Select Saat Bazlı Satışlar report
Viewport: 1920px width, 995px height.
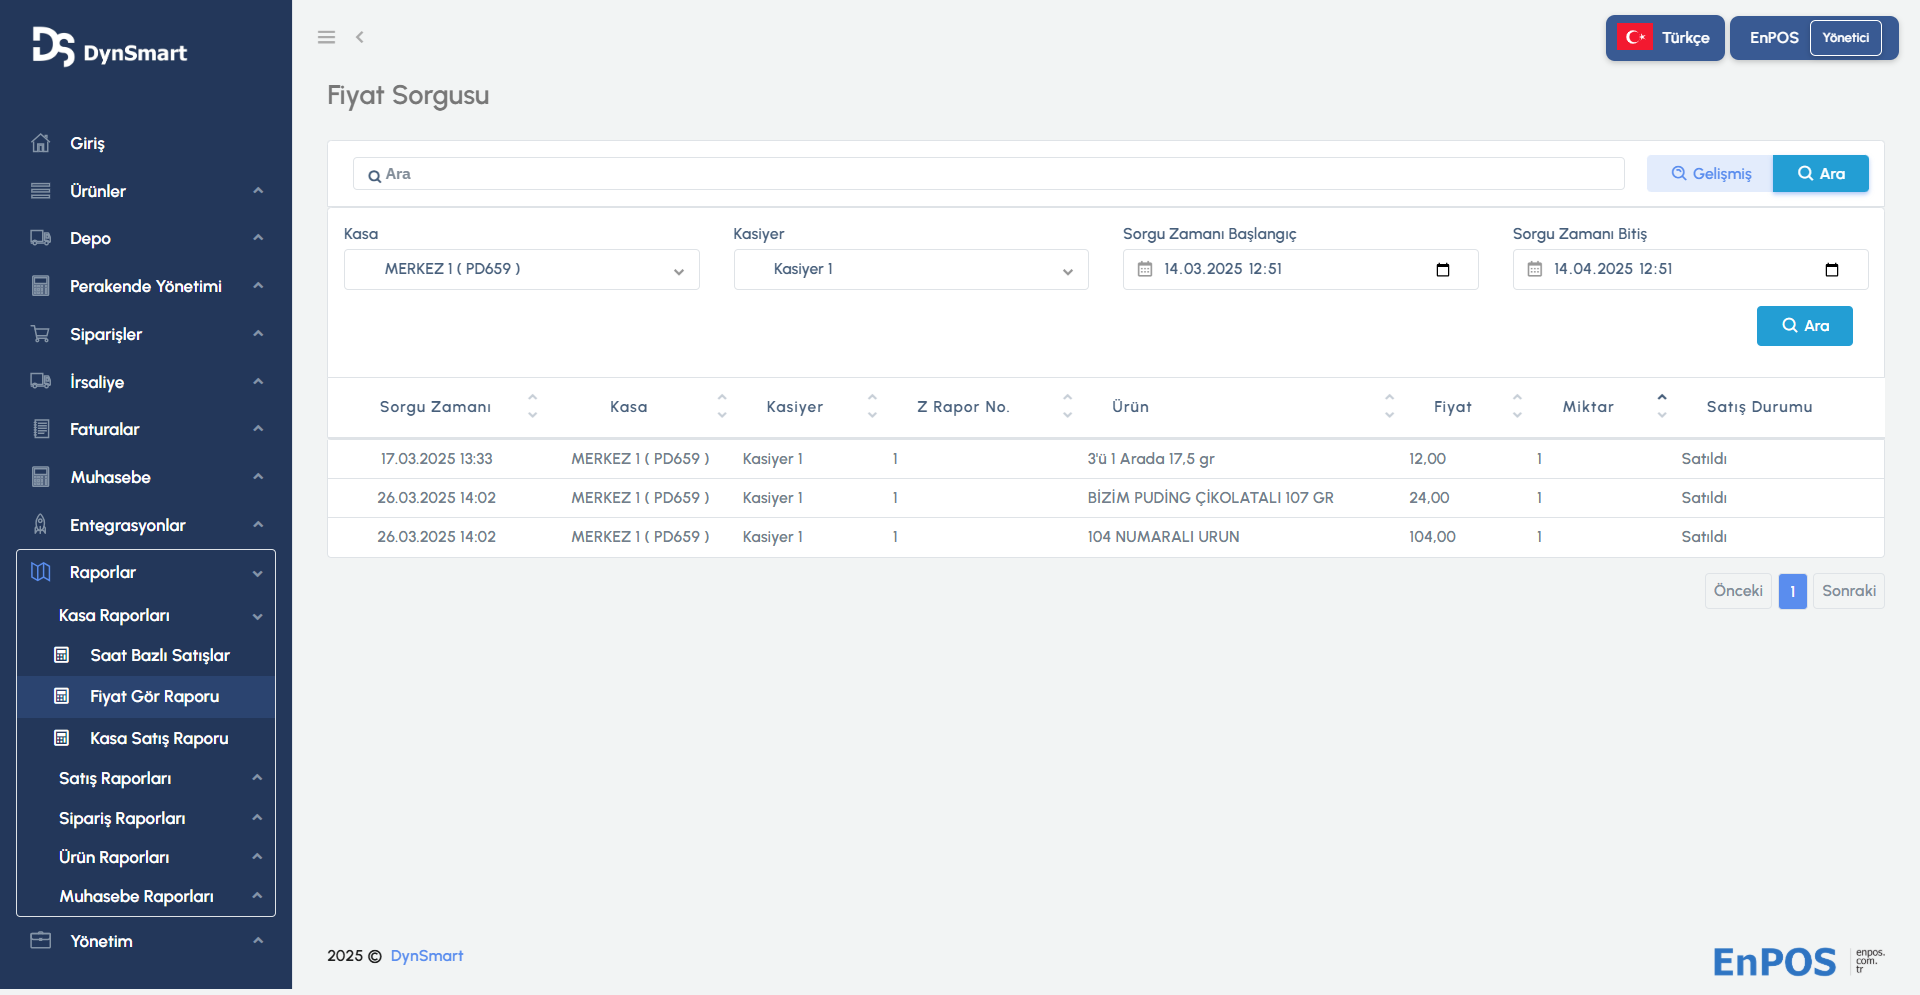(160, 655)
